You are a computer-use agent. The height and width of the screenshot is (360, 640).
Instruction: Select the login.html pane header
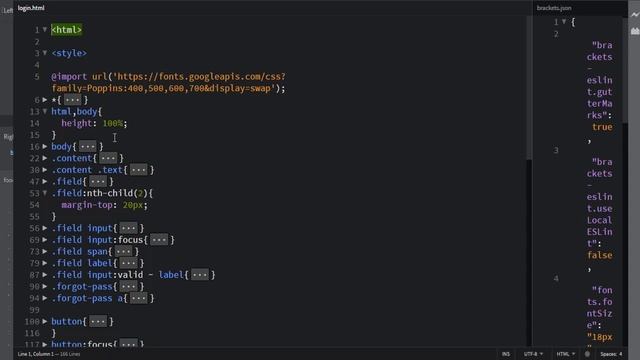pos(31,8)
